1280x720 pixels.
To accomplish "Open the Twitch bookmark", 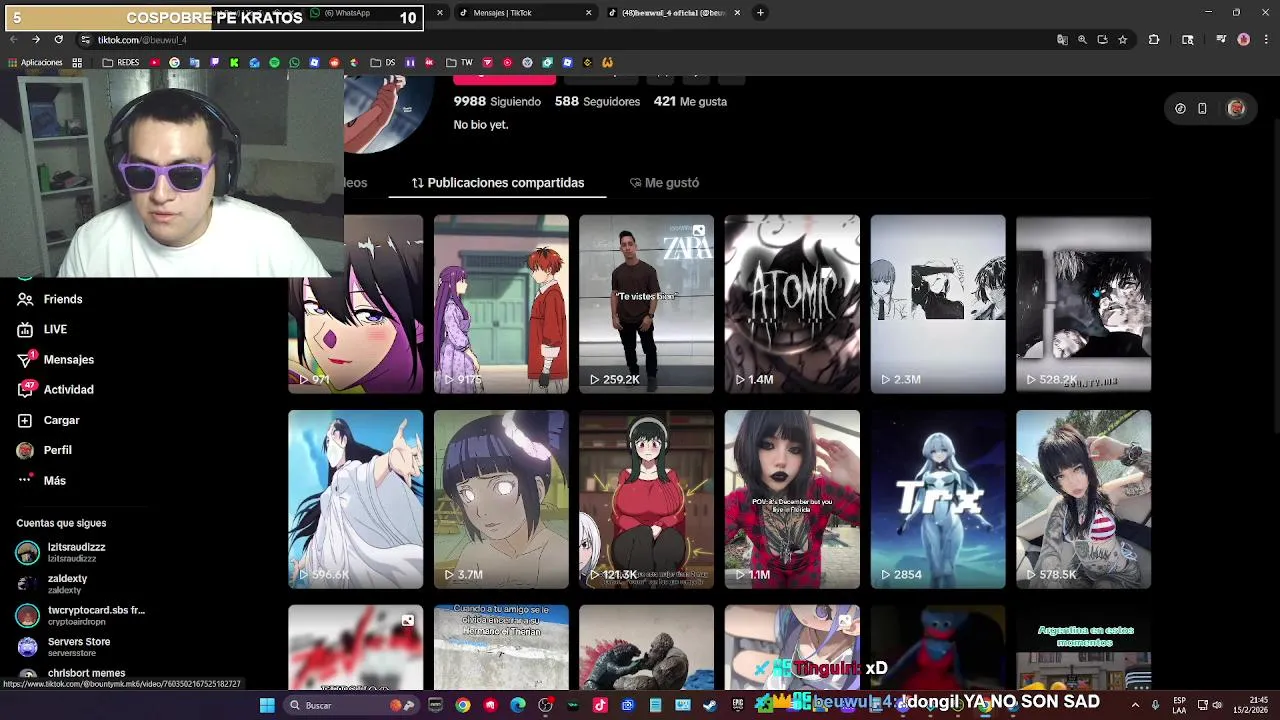I will coord(214,62).
